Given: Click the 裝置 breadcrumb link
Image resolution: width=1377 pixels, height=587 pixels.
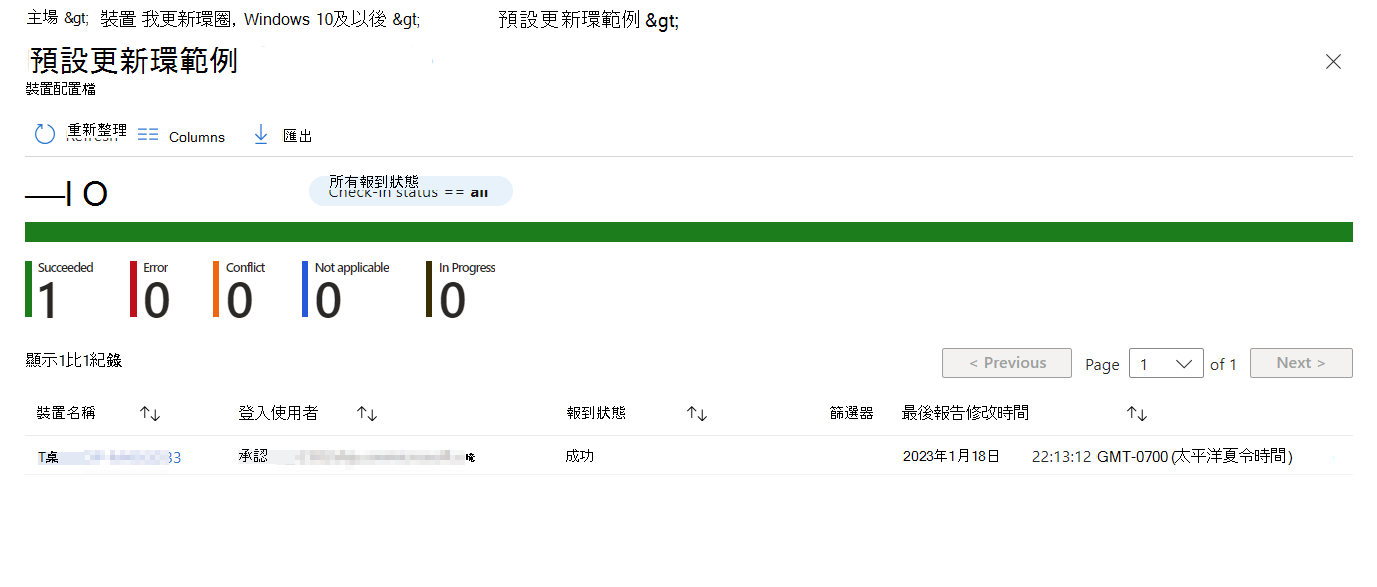Looking at the screenshot, I should [x=119, y=19].
